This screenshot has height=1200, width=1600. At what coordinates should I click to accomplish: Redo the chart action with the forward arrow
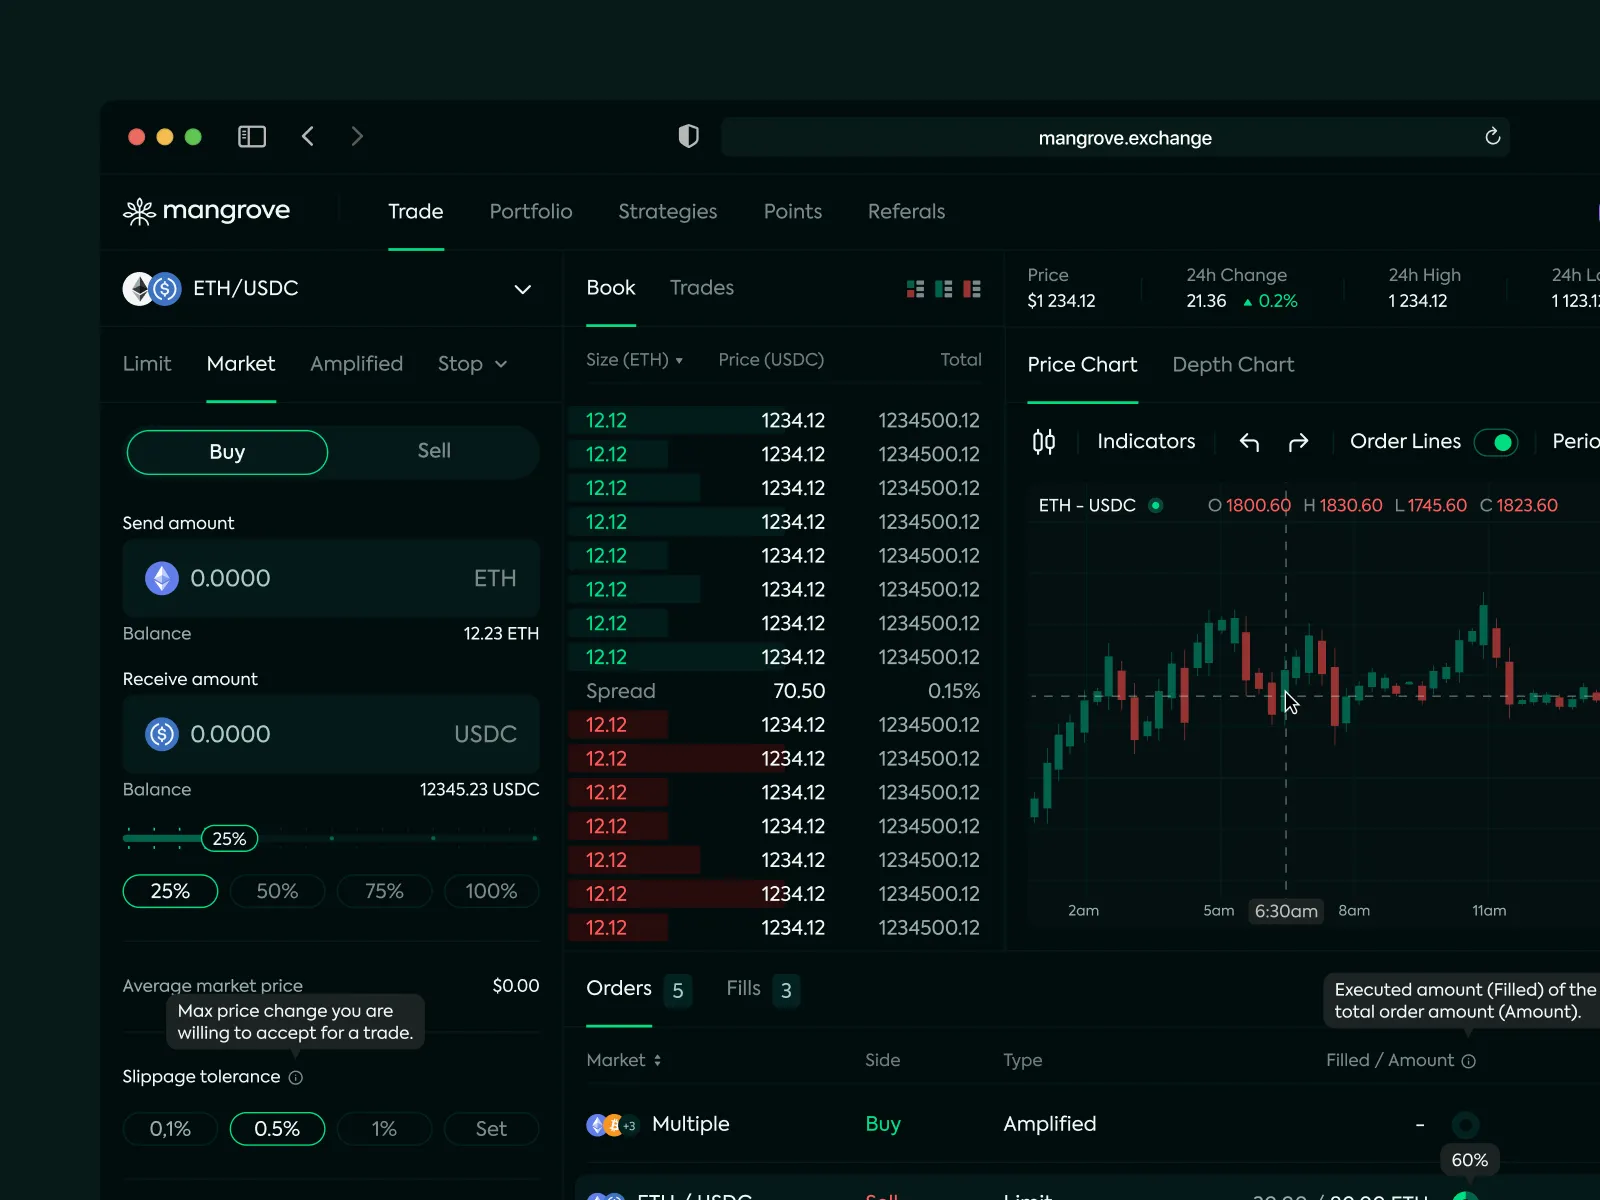pos(1298,442)
